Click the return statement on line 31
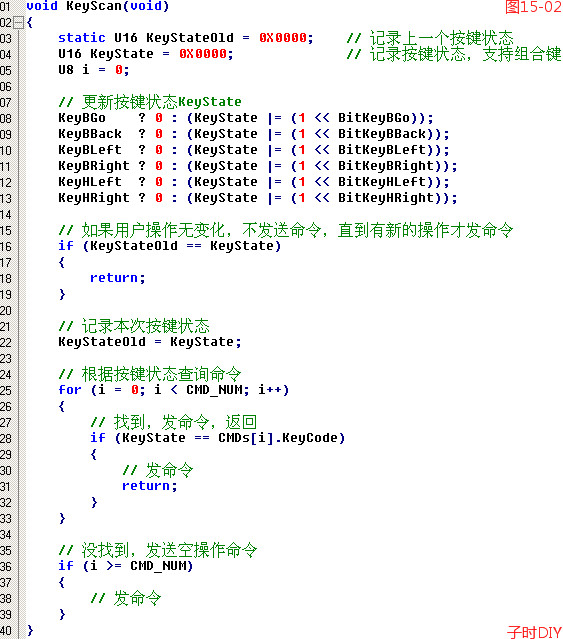 coord(150,486)
